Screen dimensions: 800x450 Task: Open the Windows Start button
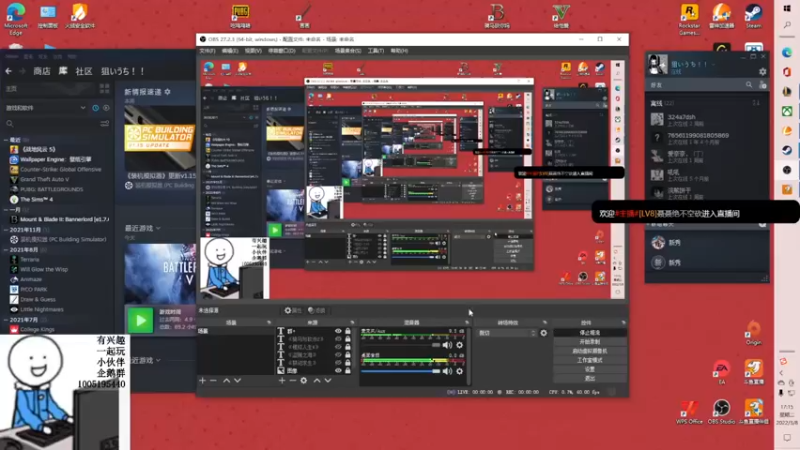point(787,9)
